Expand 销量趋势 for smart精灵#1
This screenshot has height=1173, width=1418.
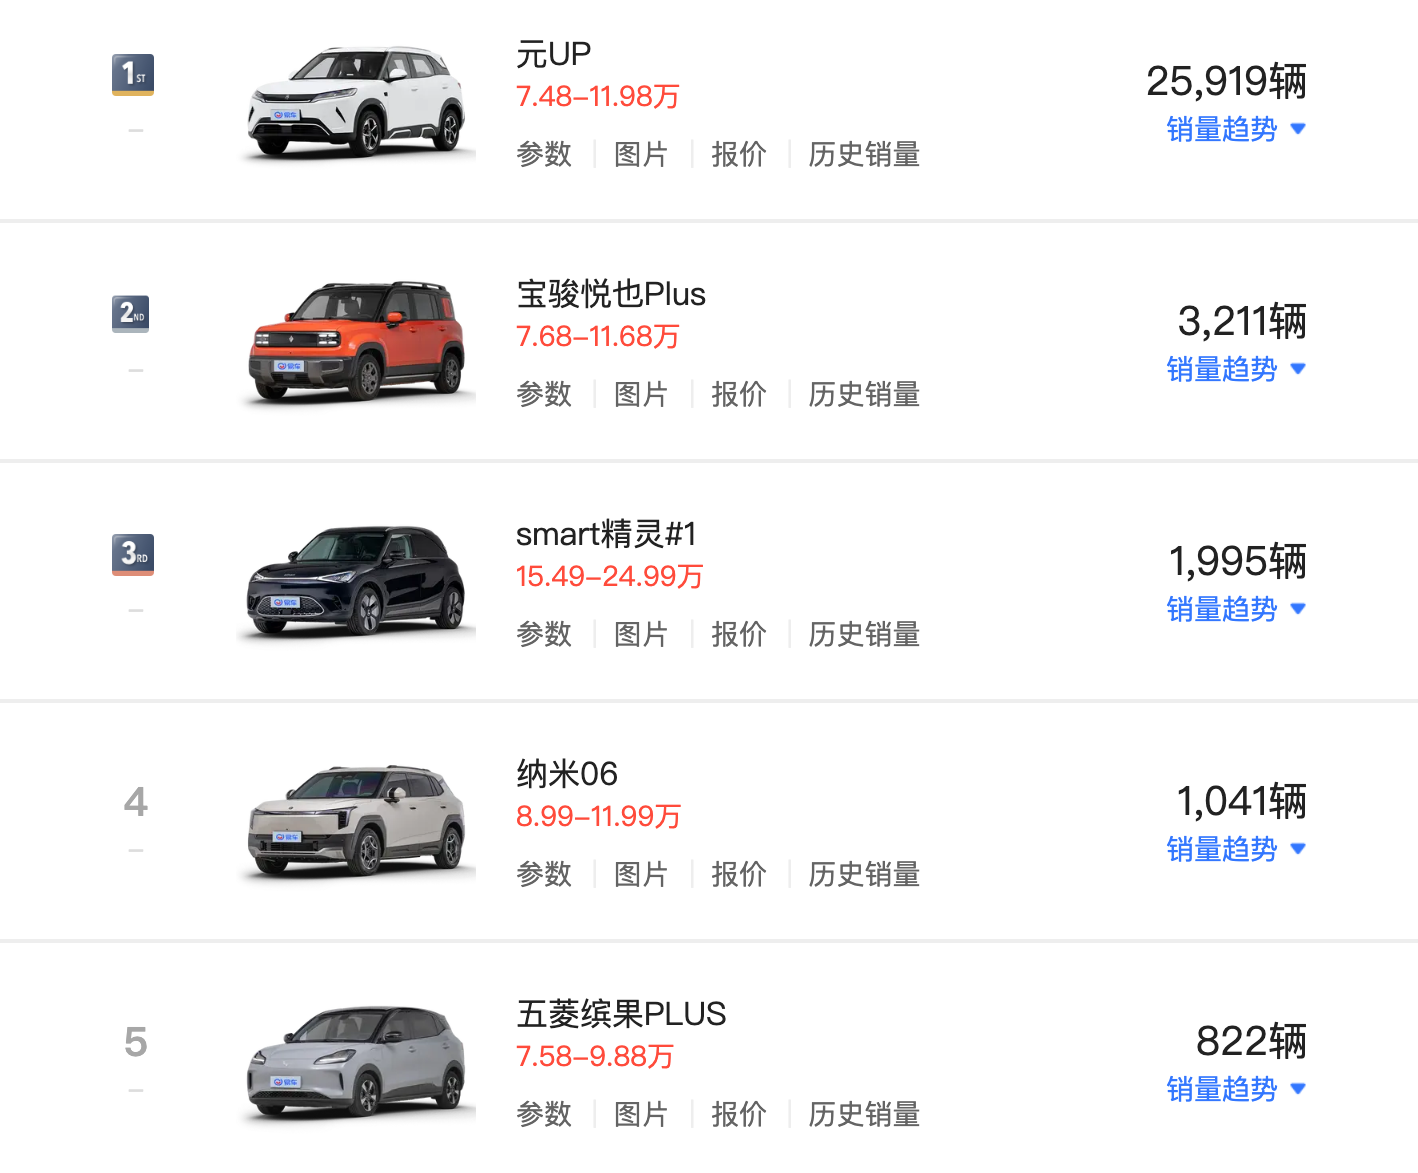(x=1235, y=609)
